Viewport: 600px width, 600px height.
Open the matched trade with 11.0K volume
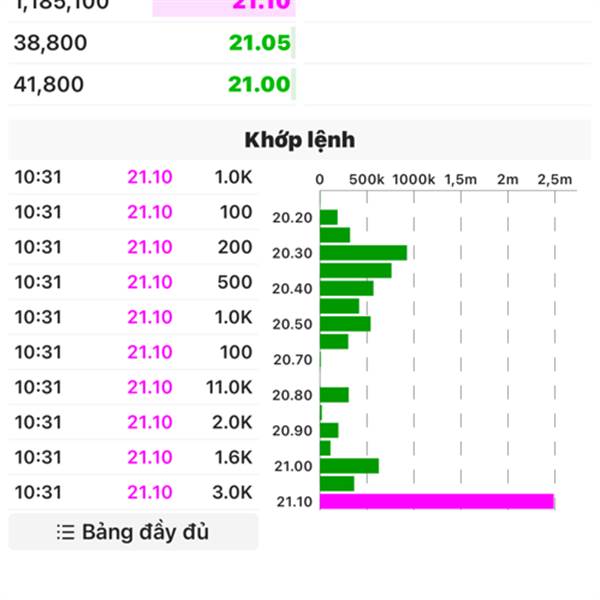pyautogui.click(x=133, y=387)
